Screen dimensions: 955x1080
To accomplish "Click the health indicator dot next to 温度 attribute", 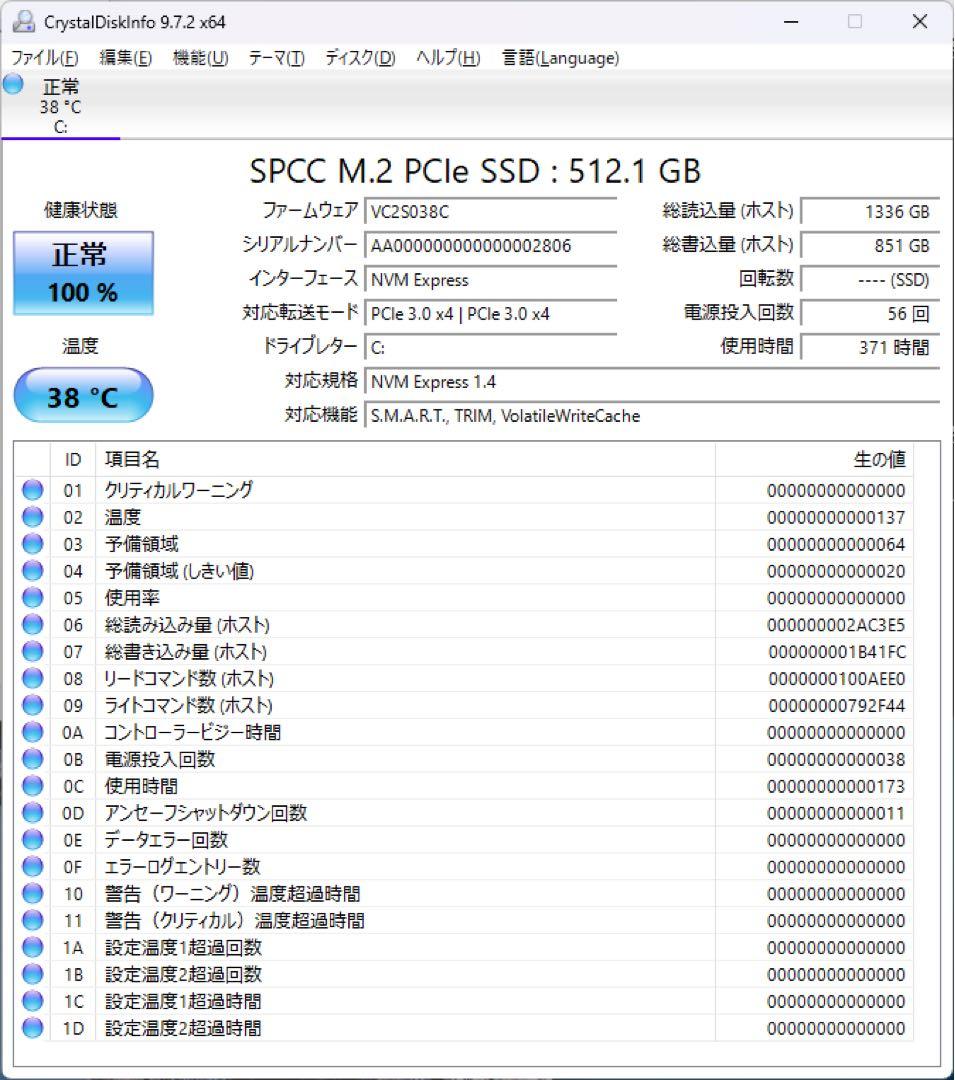I will (x=32, y=517).
